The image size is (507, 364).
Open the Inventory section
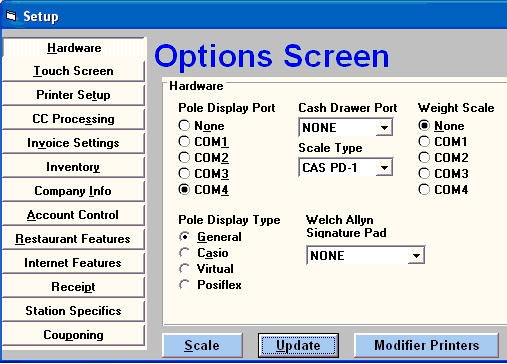[x=74, y=167]
